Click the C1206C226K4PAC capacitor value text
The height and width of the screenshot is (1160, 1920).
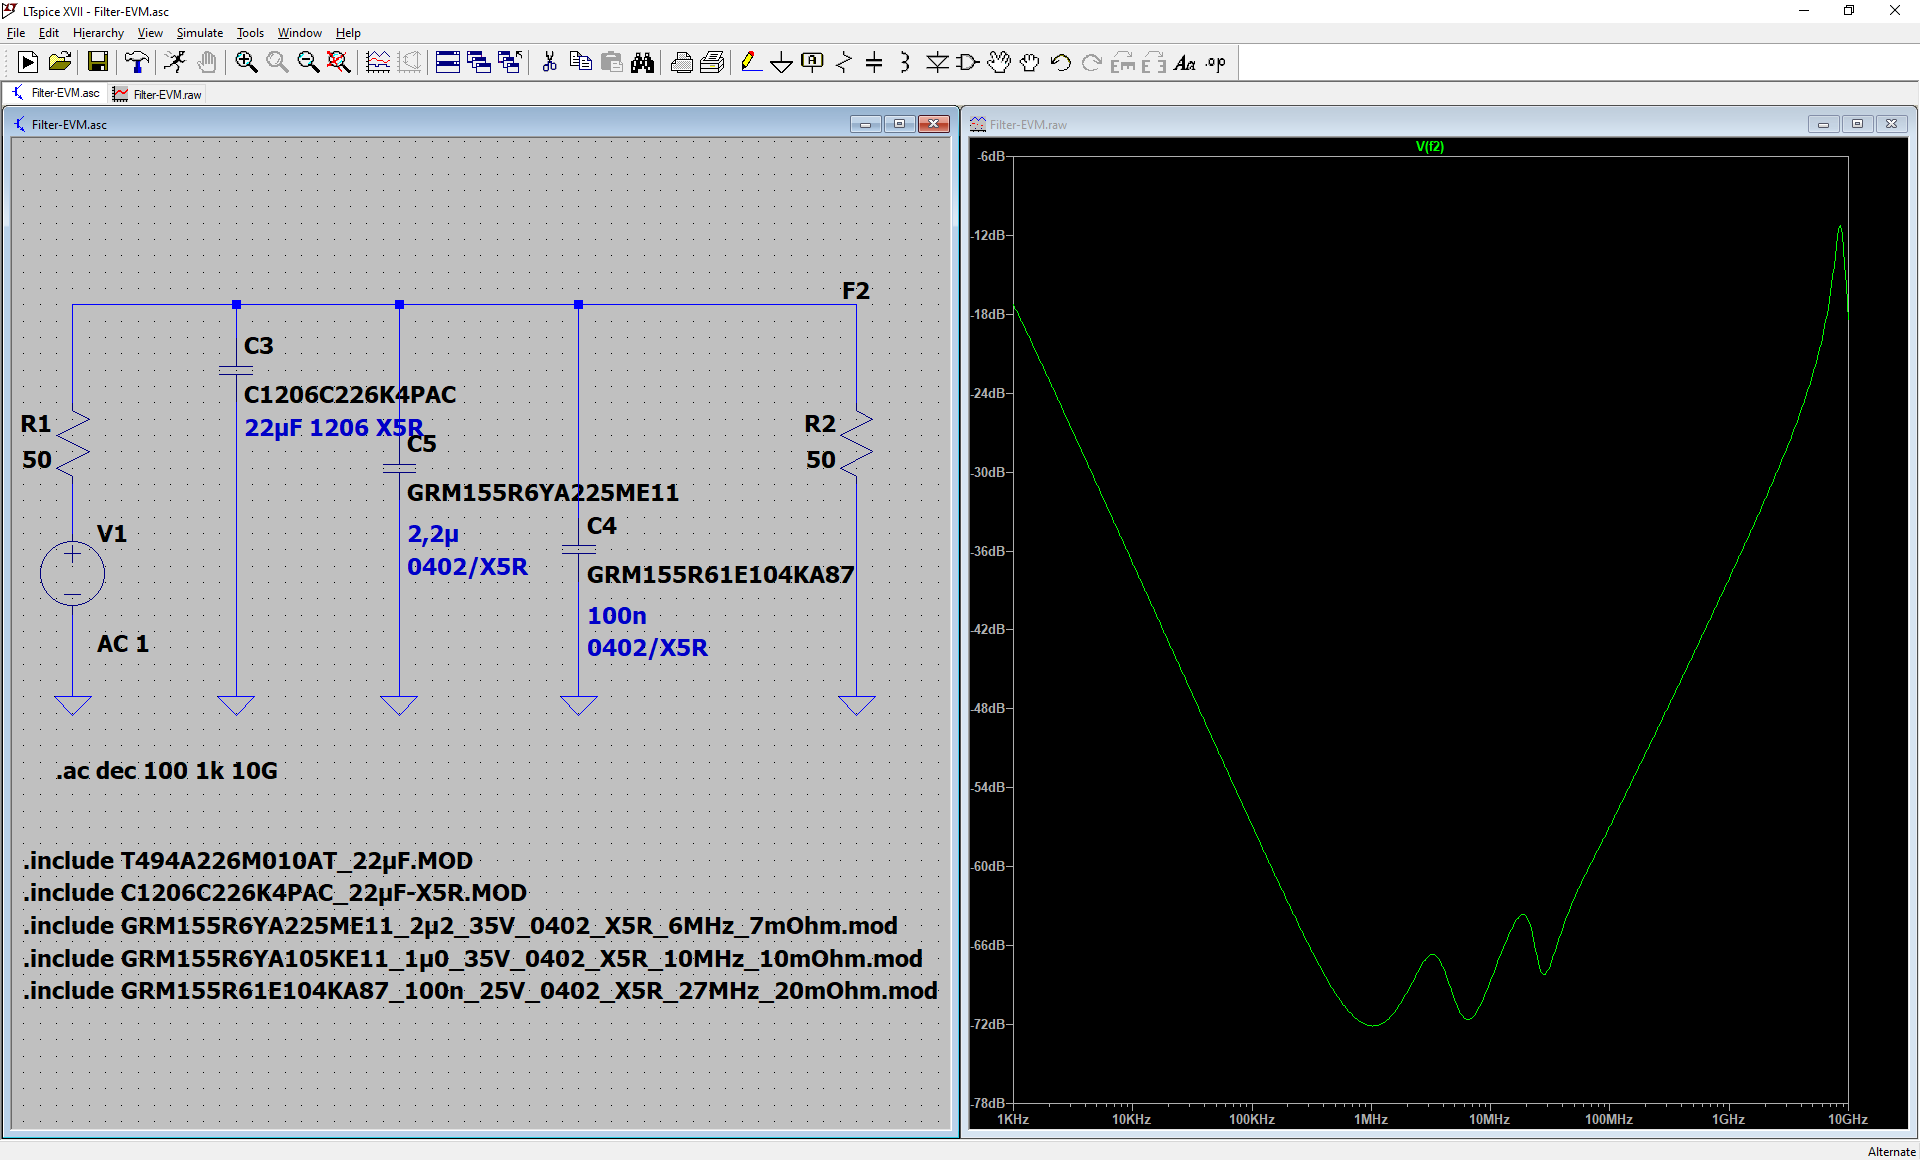pyautogui.click(x=350, y=395)
